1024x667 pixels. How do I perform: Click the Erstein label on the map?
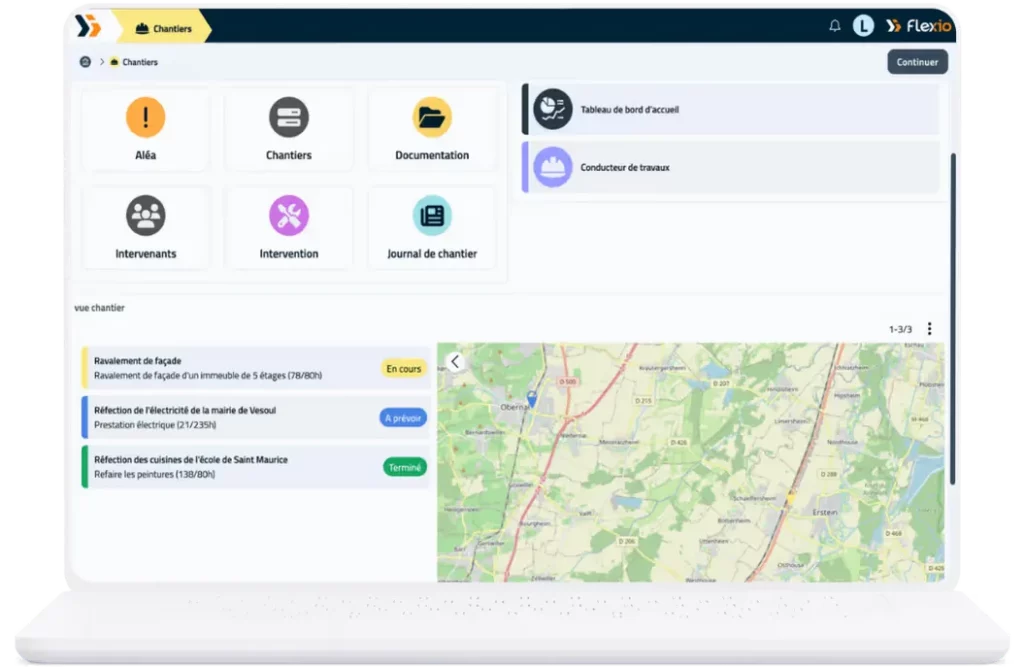pyautogui.click(x=825, y=512)
